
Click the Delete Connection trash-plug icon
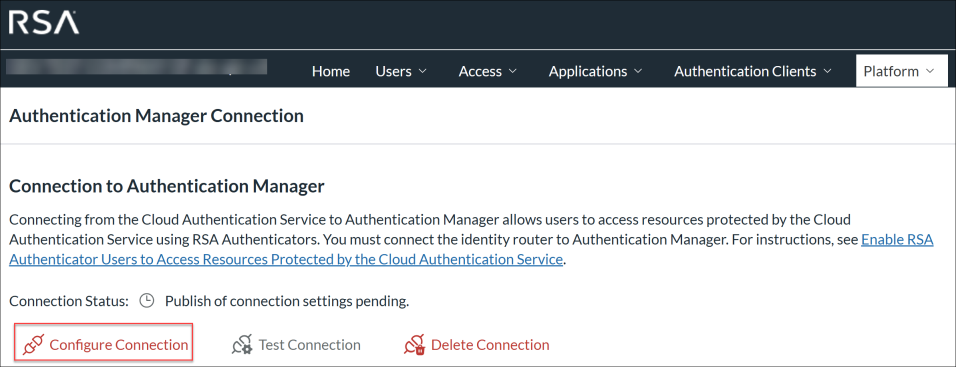pyautogui.click(x=415, y=345)
